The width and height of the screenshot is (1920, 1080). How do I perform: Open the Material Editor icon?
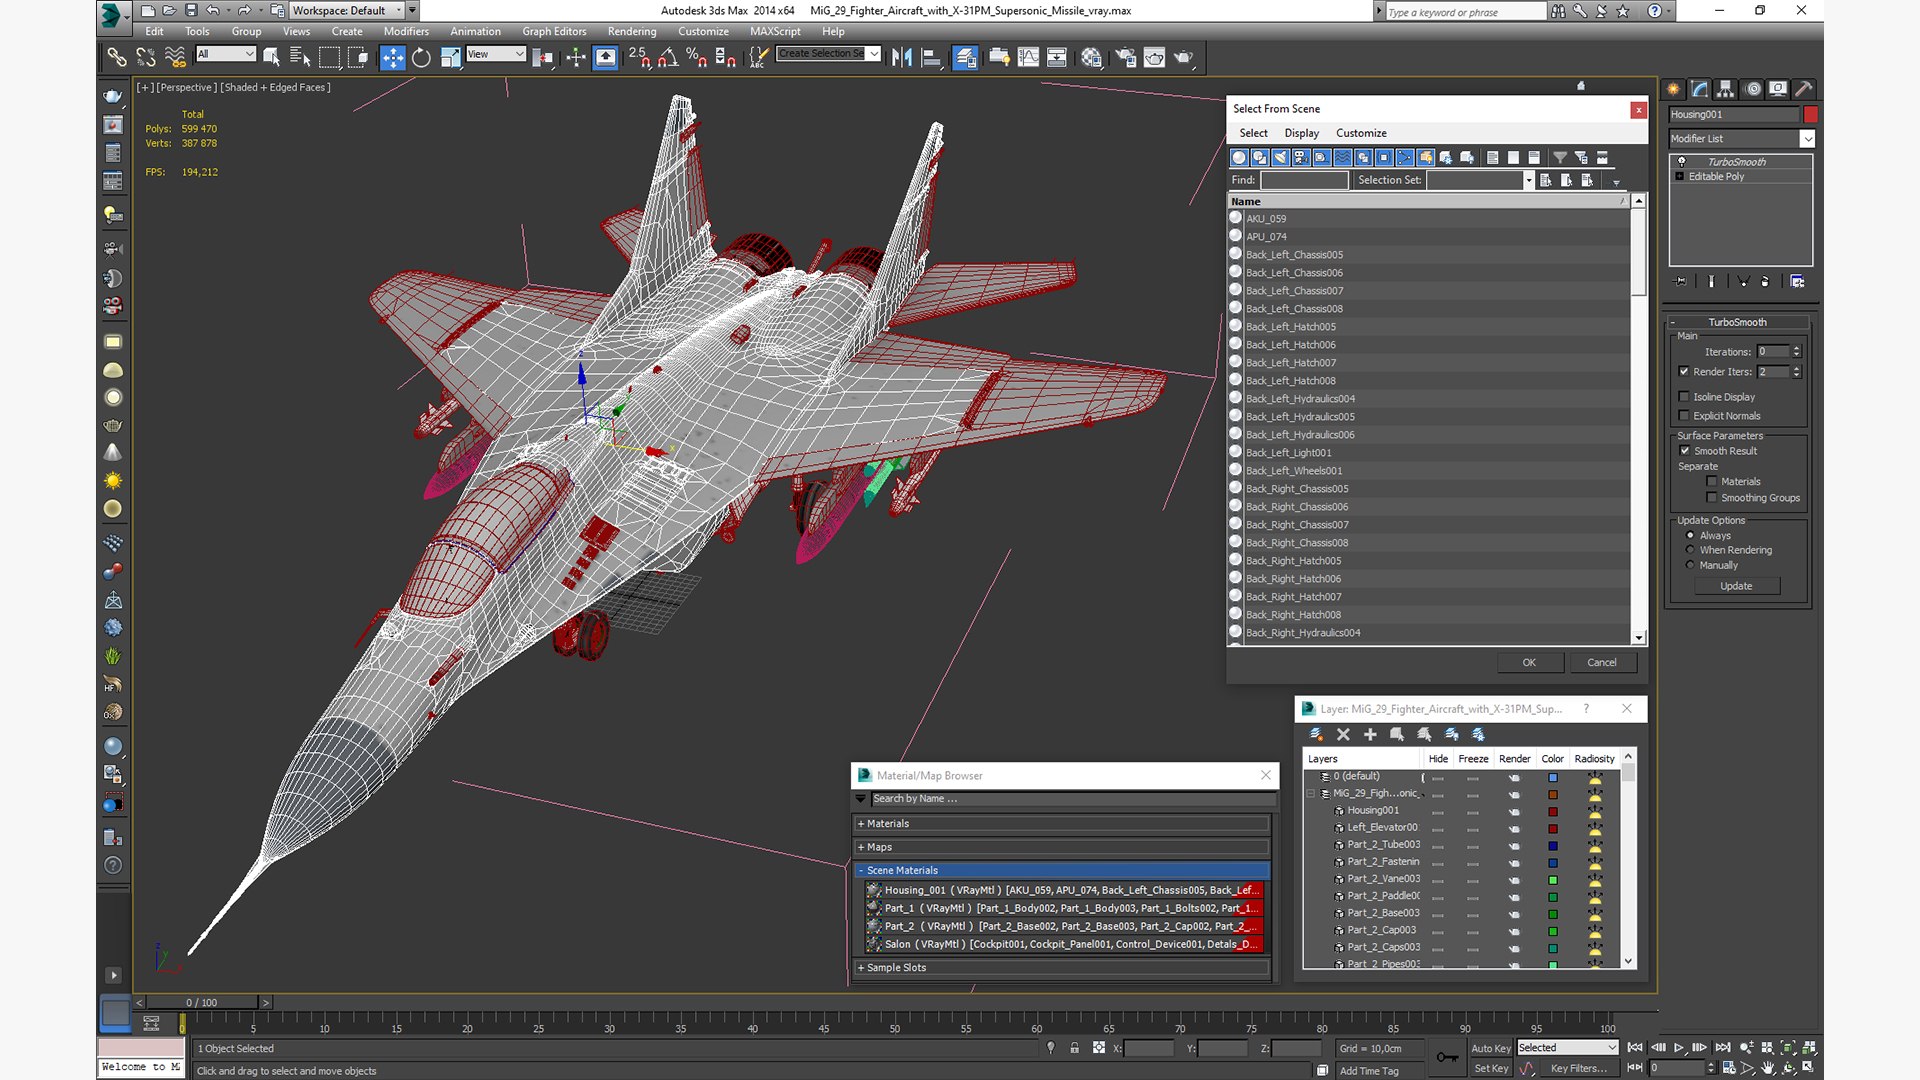[x=1091, y=57]
